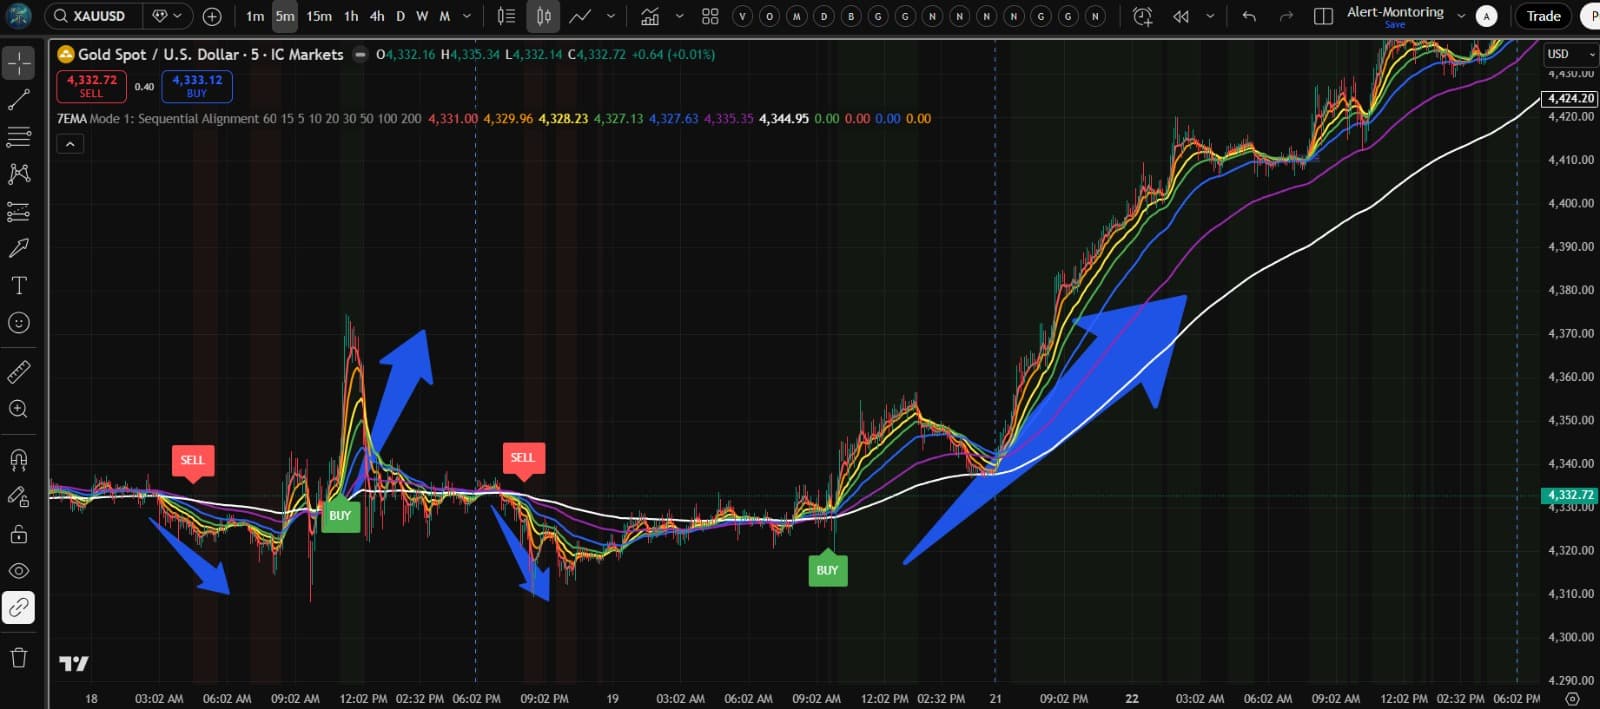Toggle lock all drawings

[x=19, y=534]
